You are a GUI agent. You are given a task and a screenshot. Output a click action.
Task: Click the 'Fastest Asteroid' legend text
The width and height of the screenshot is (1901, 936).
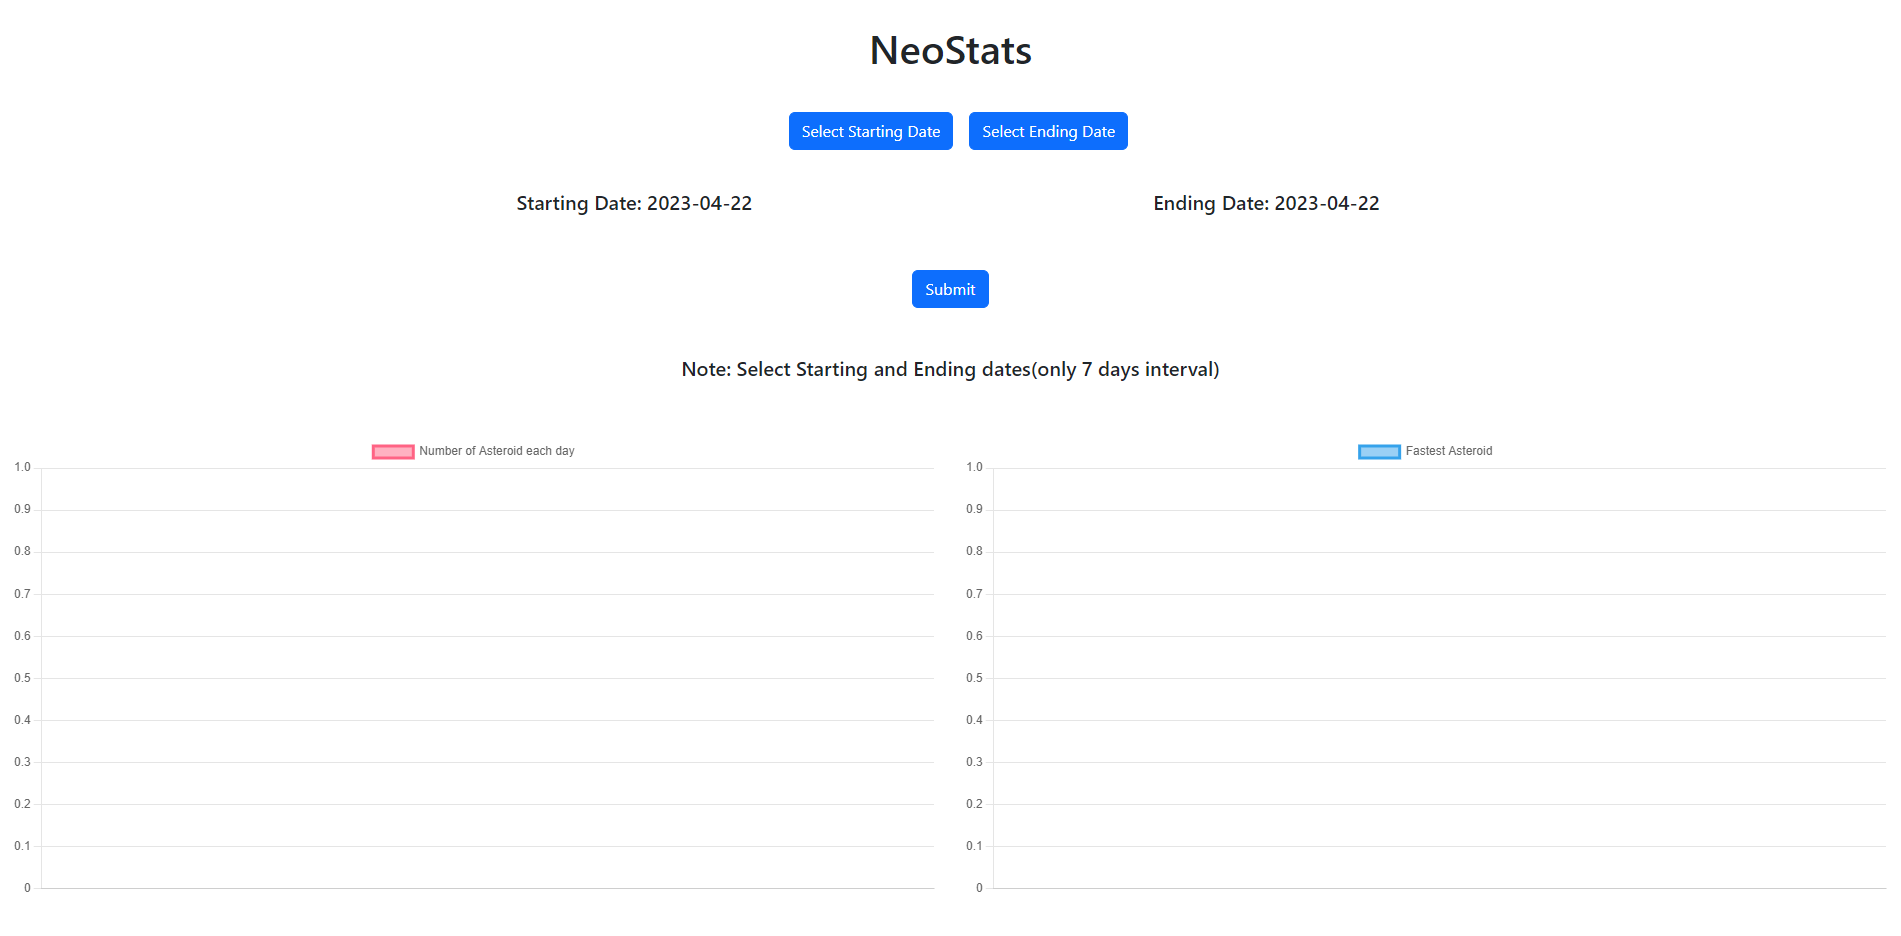click(1448, 451)
